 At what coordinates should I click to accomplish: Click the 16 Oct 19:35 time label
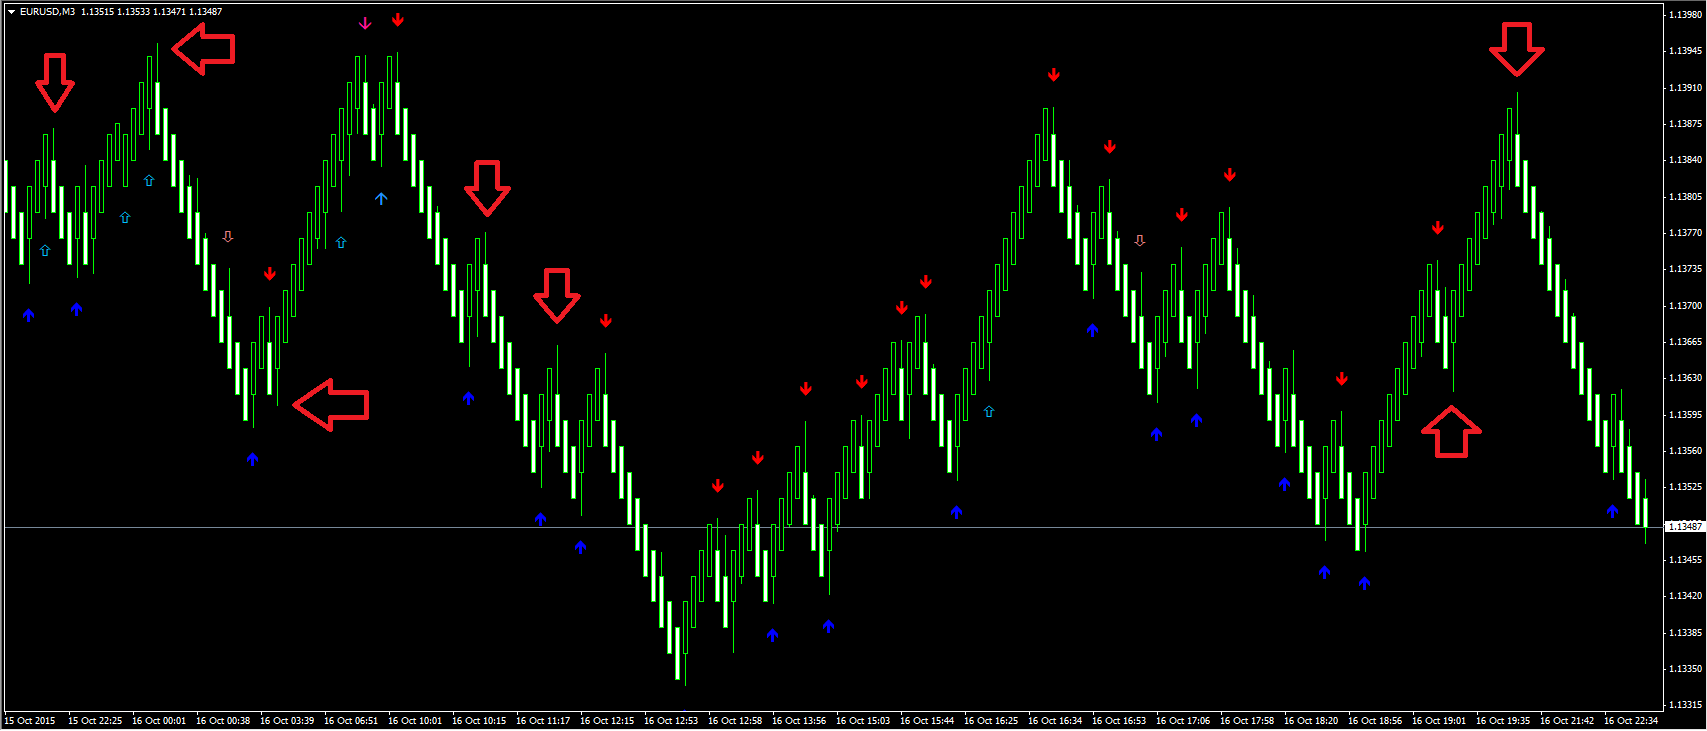(x=1503, y=721)
